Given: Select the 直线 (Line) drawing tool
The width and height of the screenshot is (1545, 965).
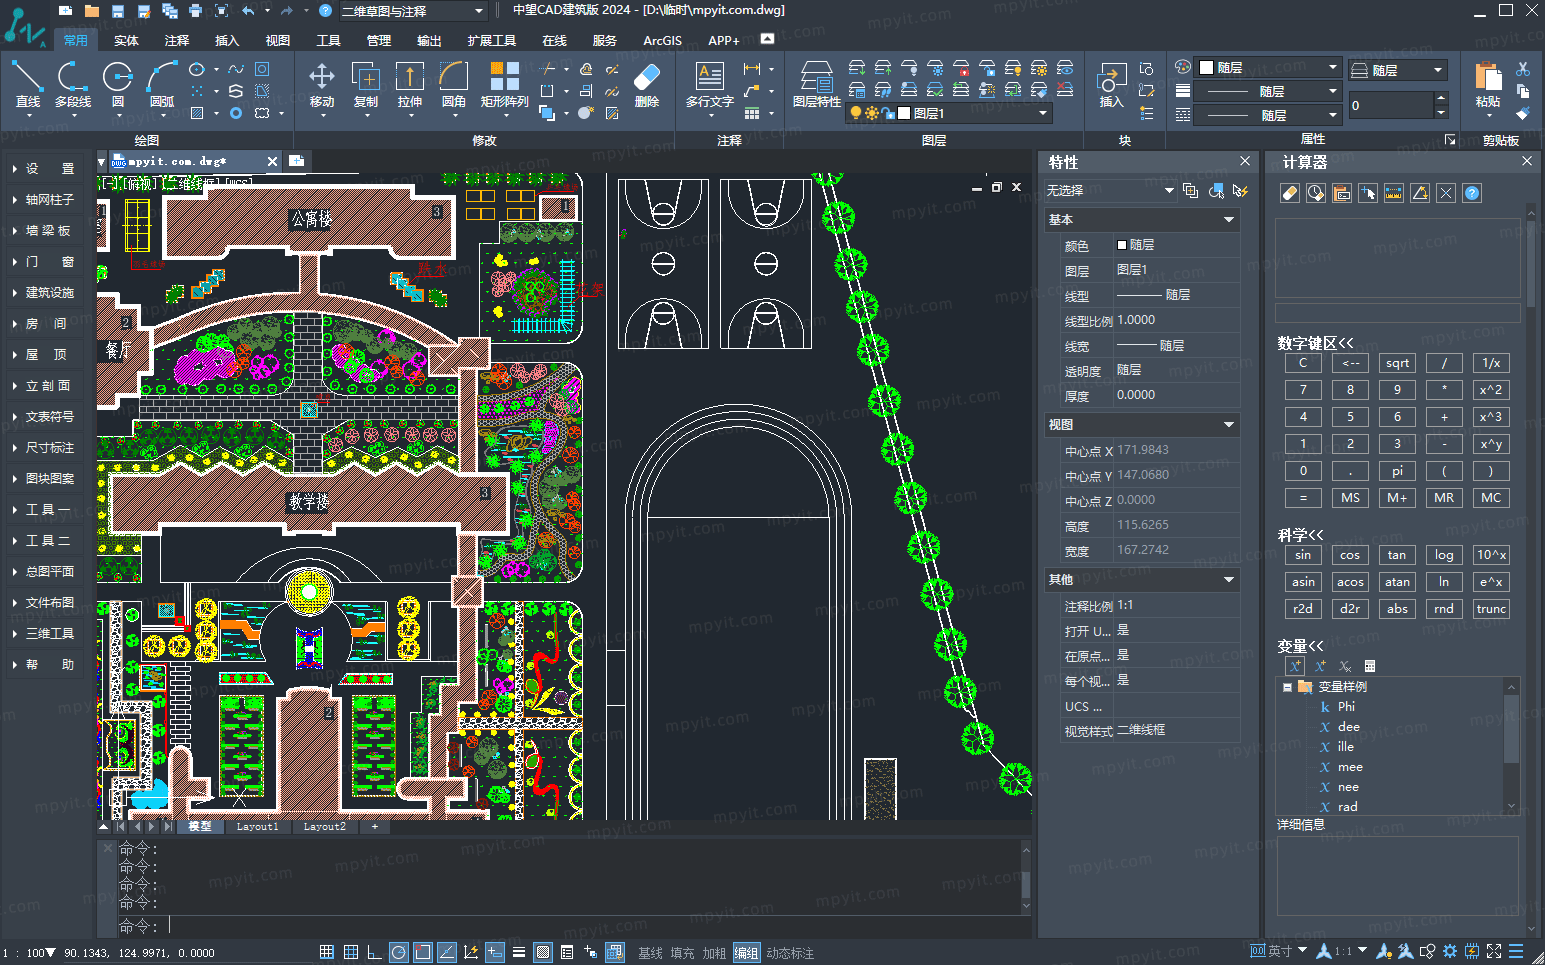Looking at the screenshot, I should 27,85.
